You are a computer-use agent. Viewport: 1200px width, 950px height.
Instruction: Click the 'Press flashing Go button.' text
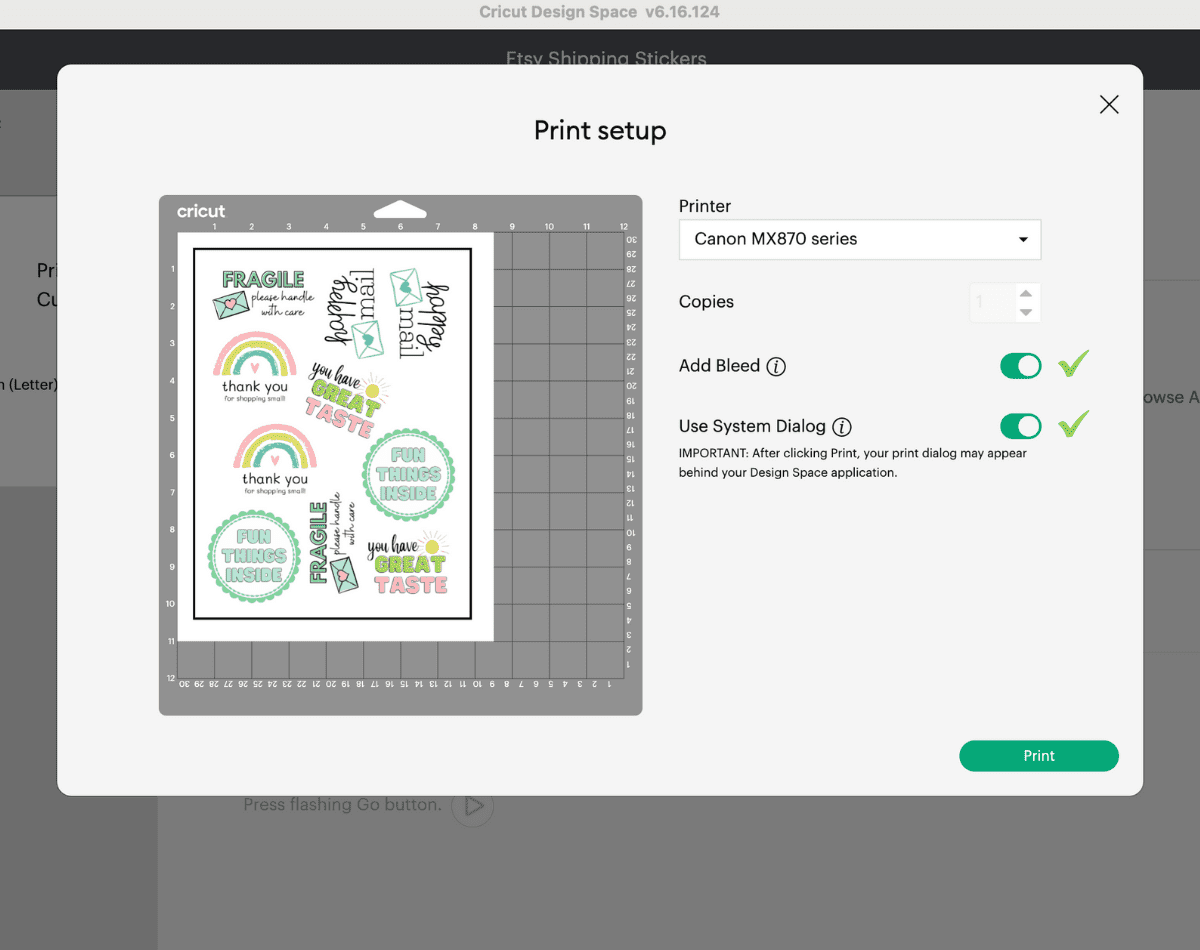[342, 804]
